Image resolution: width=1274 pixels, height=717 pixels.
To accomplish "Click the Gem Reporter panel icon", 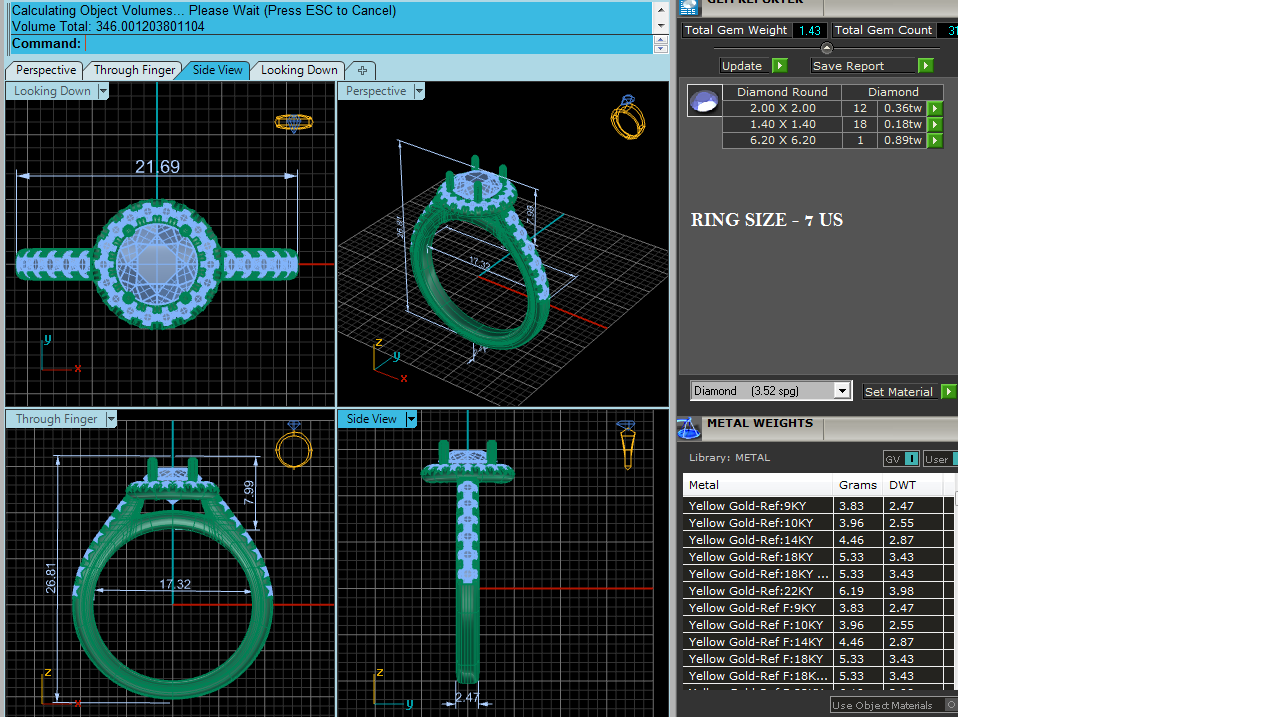I will (x=689, y=7).
